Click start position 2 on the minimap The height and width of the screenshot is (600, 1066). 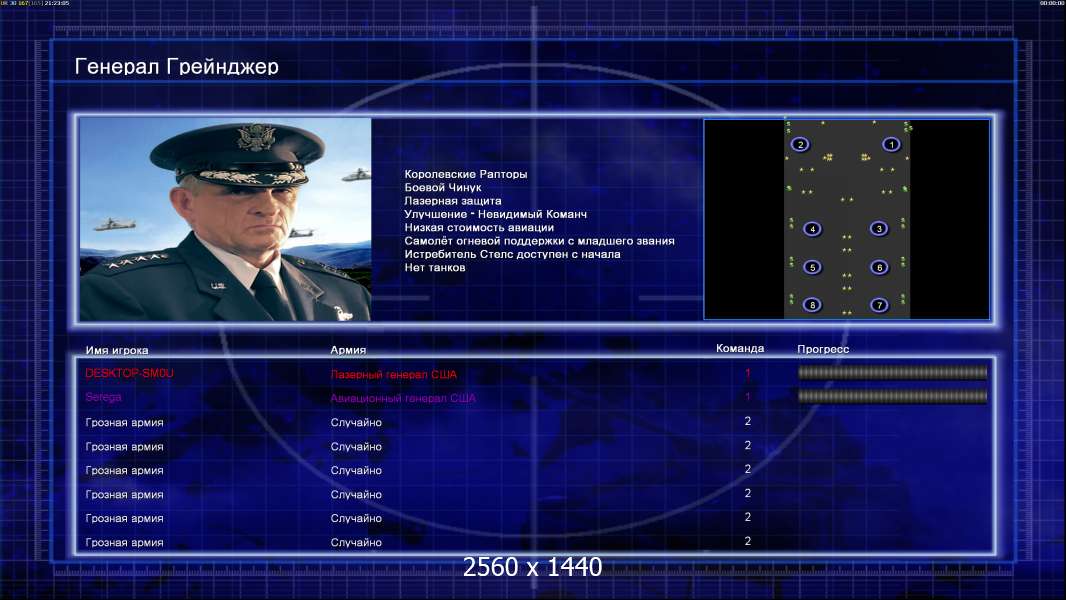[x=800, y=144]
